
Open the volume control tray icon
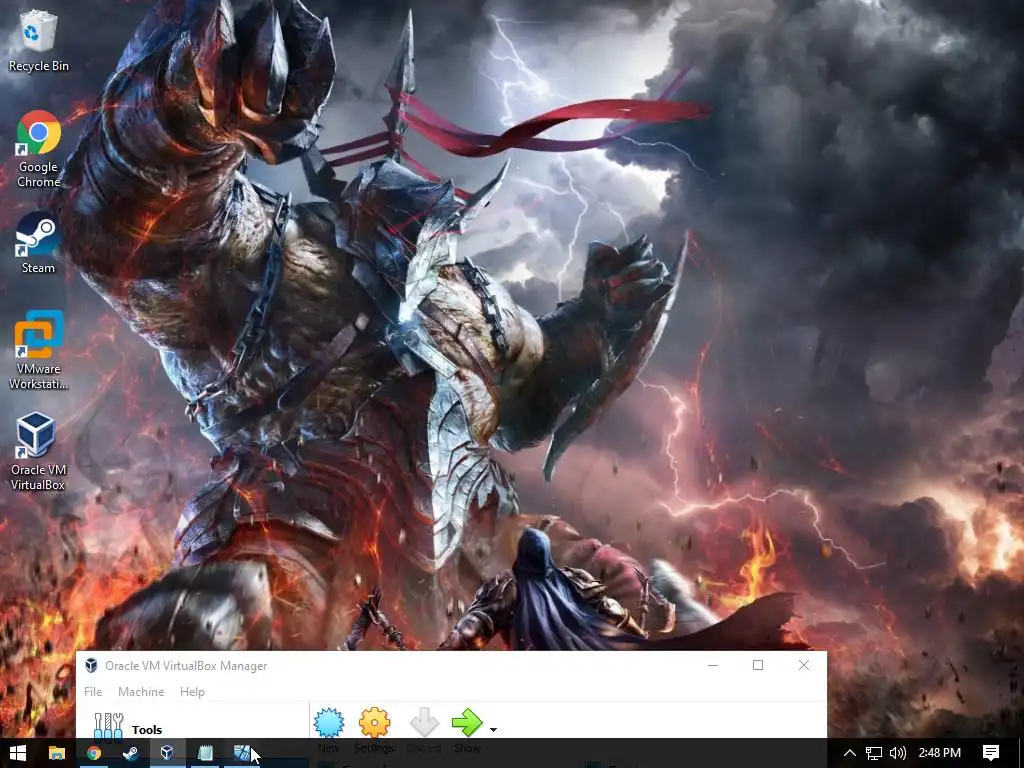point(898,753)
